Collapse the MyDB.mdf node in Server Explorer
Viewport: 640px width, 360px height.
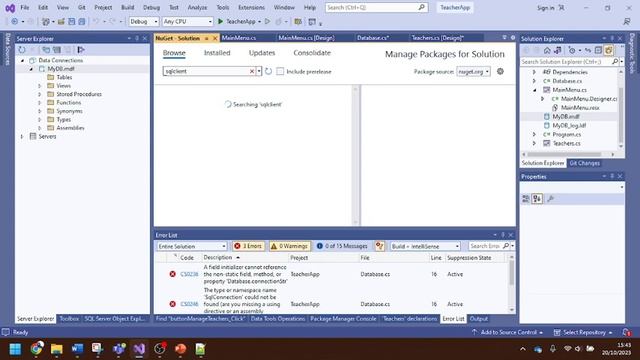pos(31,69)
